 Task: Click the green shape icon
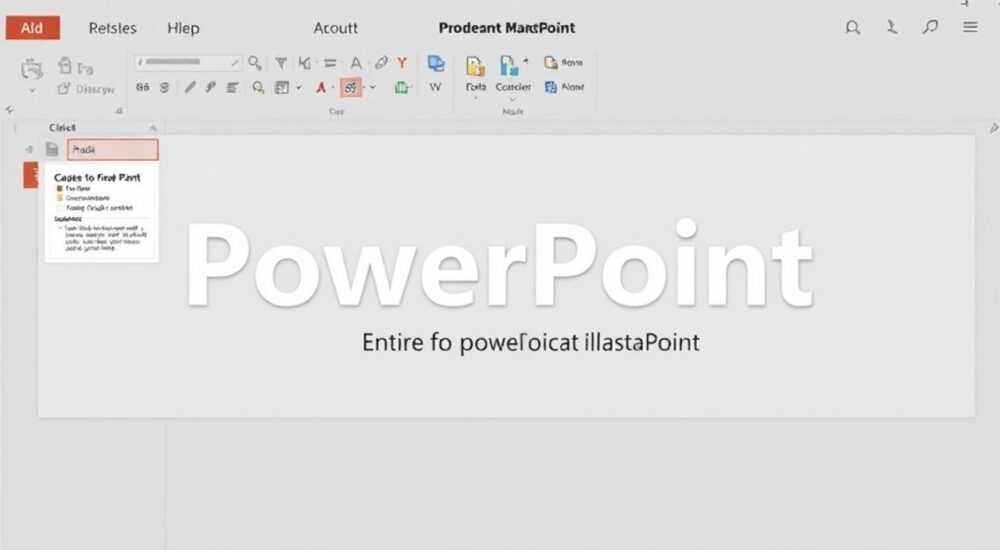(402, 87)
